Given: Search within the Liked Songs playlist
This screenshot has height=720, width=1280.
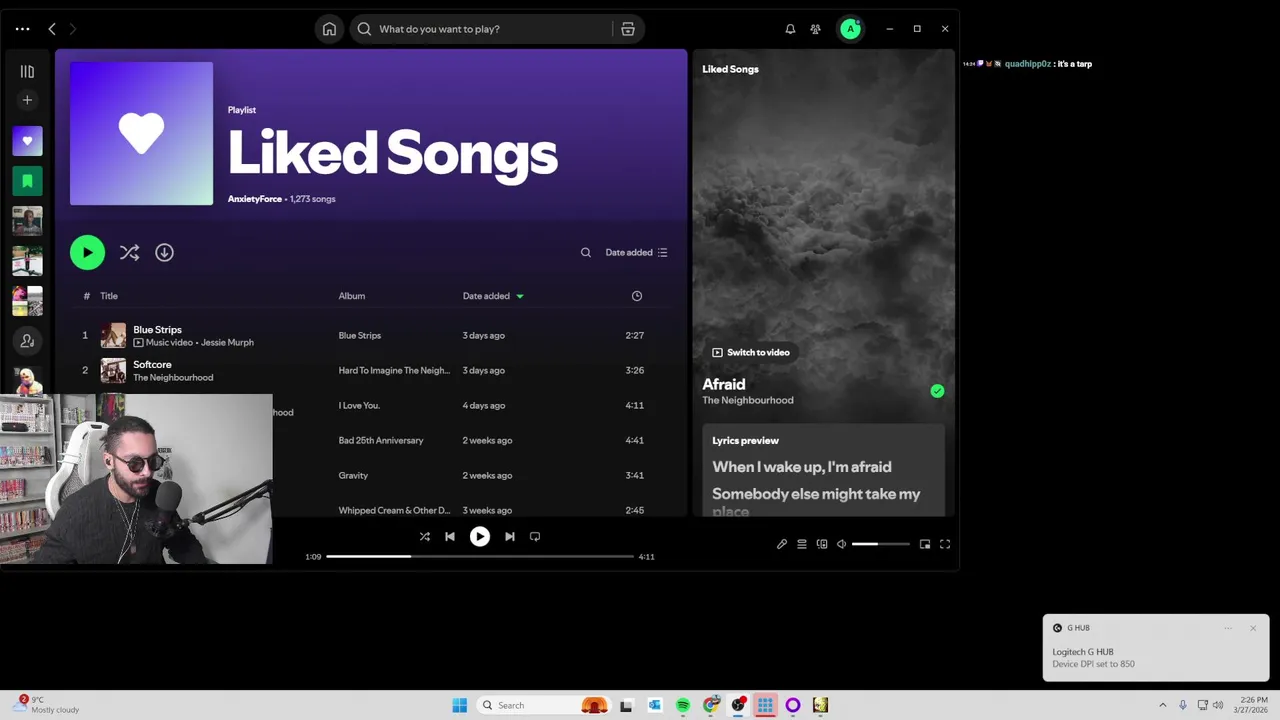Looking at the screenshot, I should tap(586, 253).
